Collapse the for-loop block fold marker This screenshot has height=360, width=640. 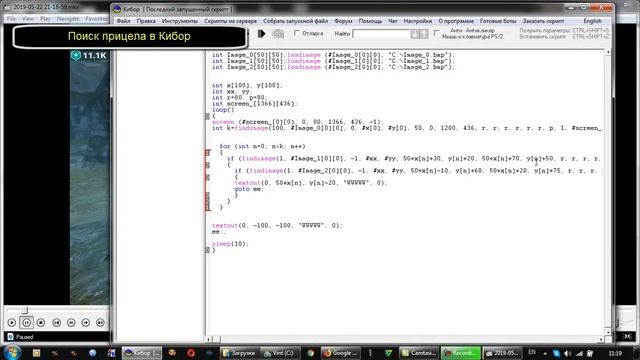(x=207, y=153)
